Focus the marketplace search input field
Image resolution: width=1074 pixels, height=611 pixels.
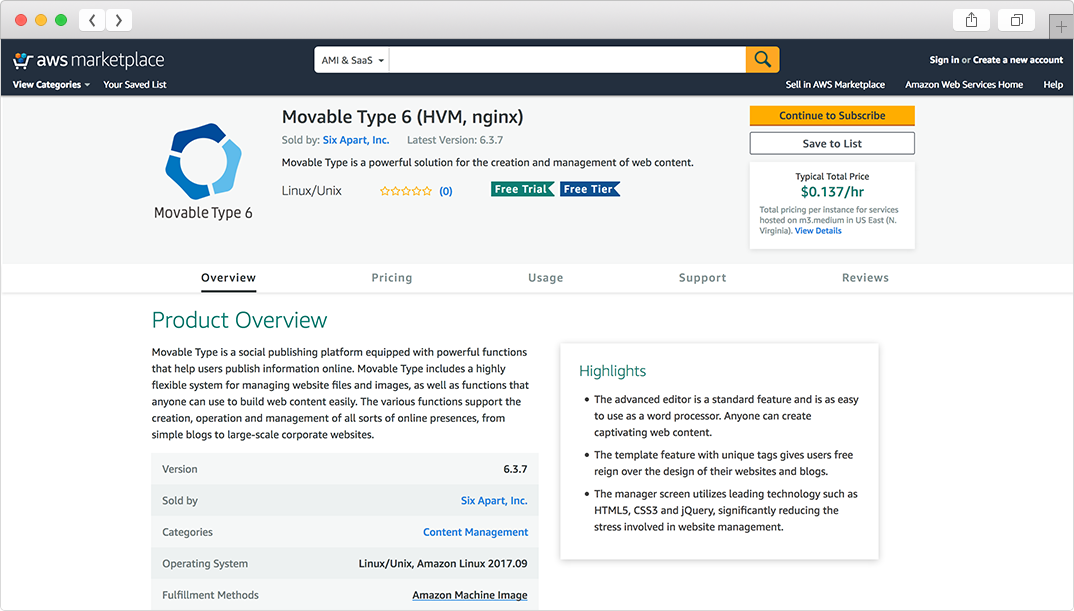pos(568,60)
